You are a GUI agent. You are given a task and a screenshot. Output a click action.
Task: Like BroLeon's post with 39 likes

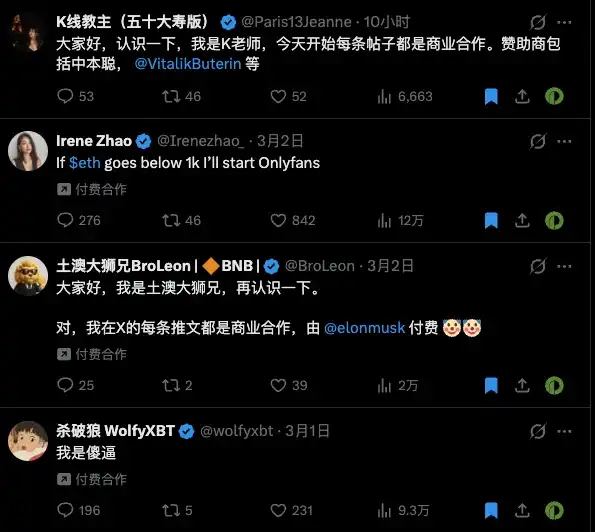coord(289,386)
